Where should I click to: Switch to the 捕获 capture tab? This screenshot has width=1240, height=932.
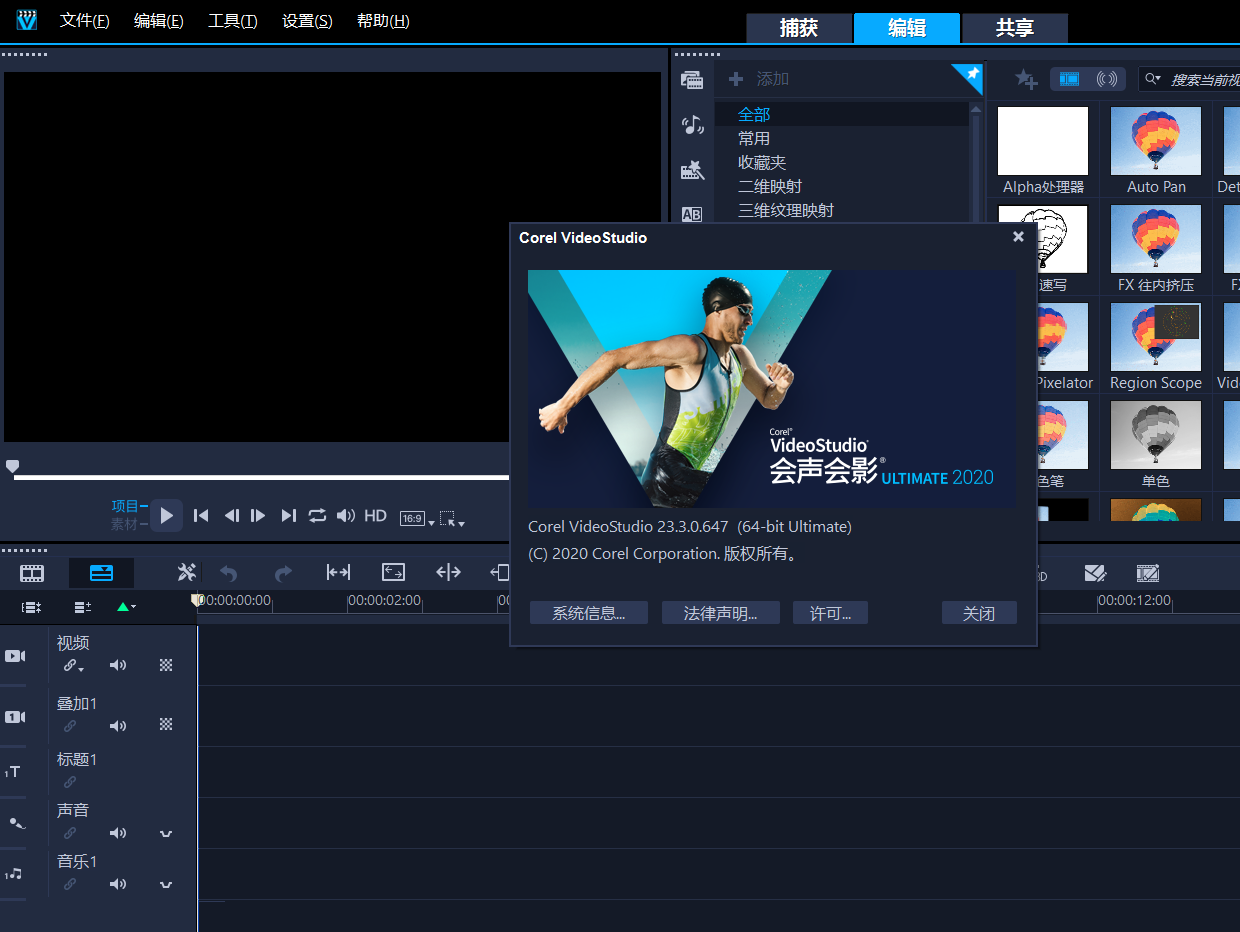coord(799,28)
